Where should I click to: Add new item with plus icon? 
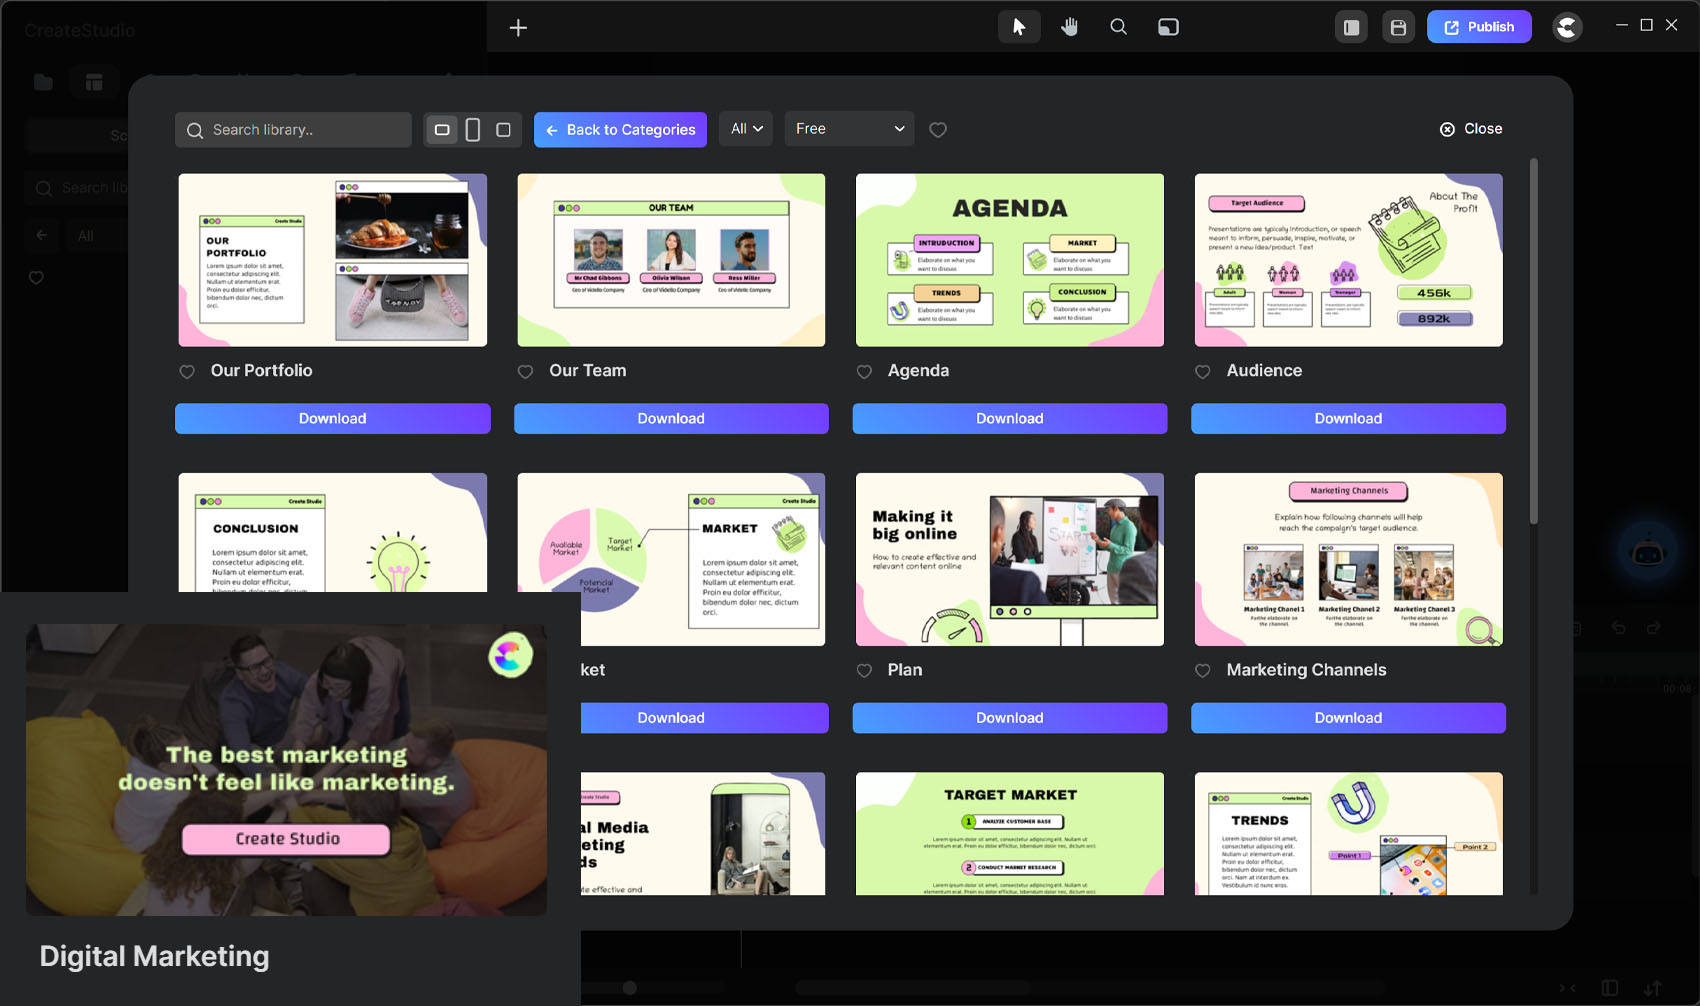[518, 27]
